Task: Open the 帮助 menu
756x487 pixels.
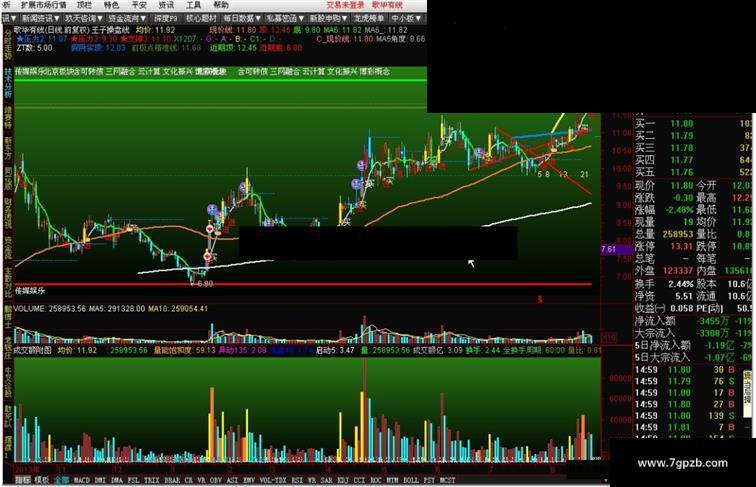Action: [x=221, y=5]
